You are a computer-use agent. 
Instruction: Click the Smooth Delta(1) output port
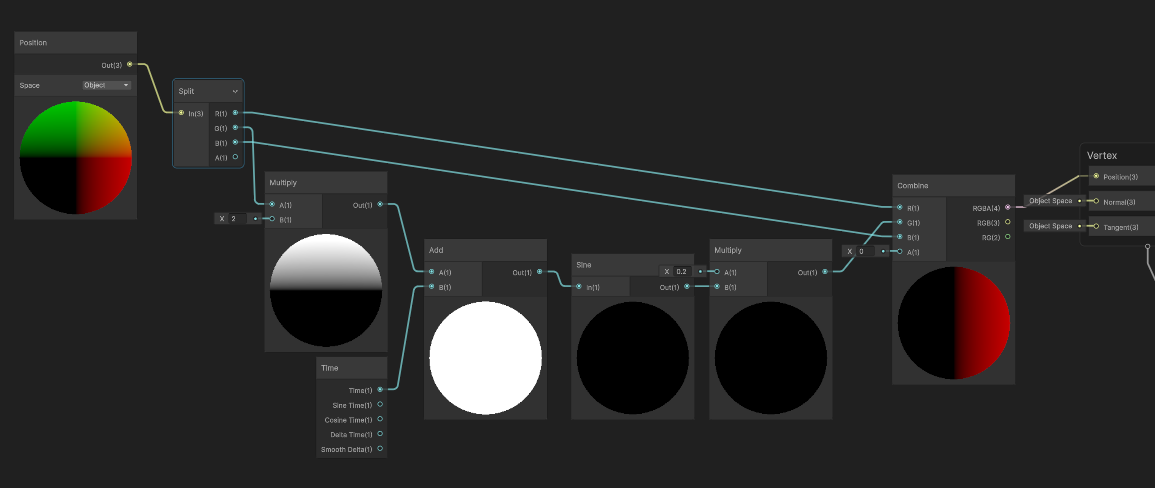tap(380, 448)
